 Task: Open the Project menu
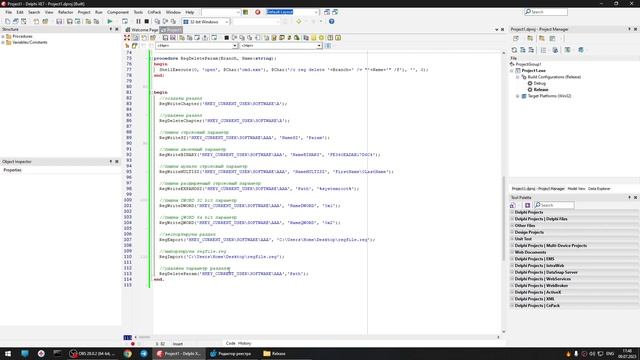84,12
